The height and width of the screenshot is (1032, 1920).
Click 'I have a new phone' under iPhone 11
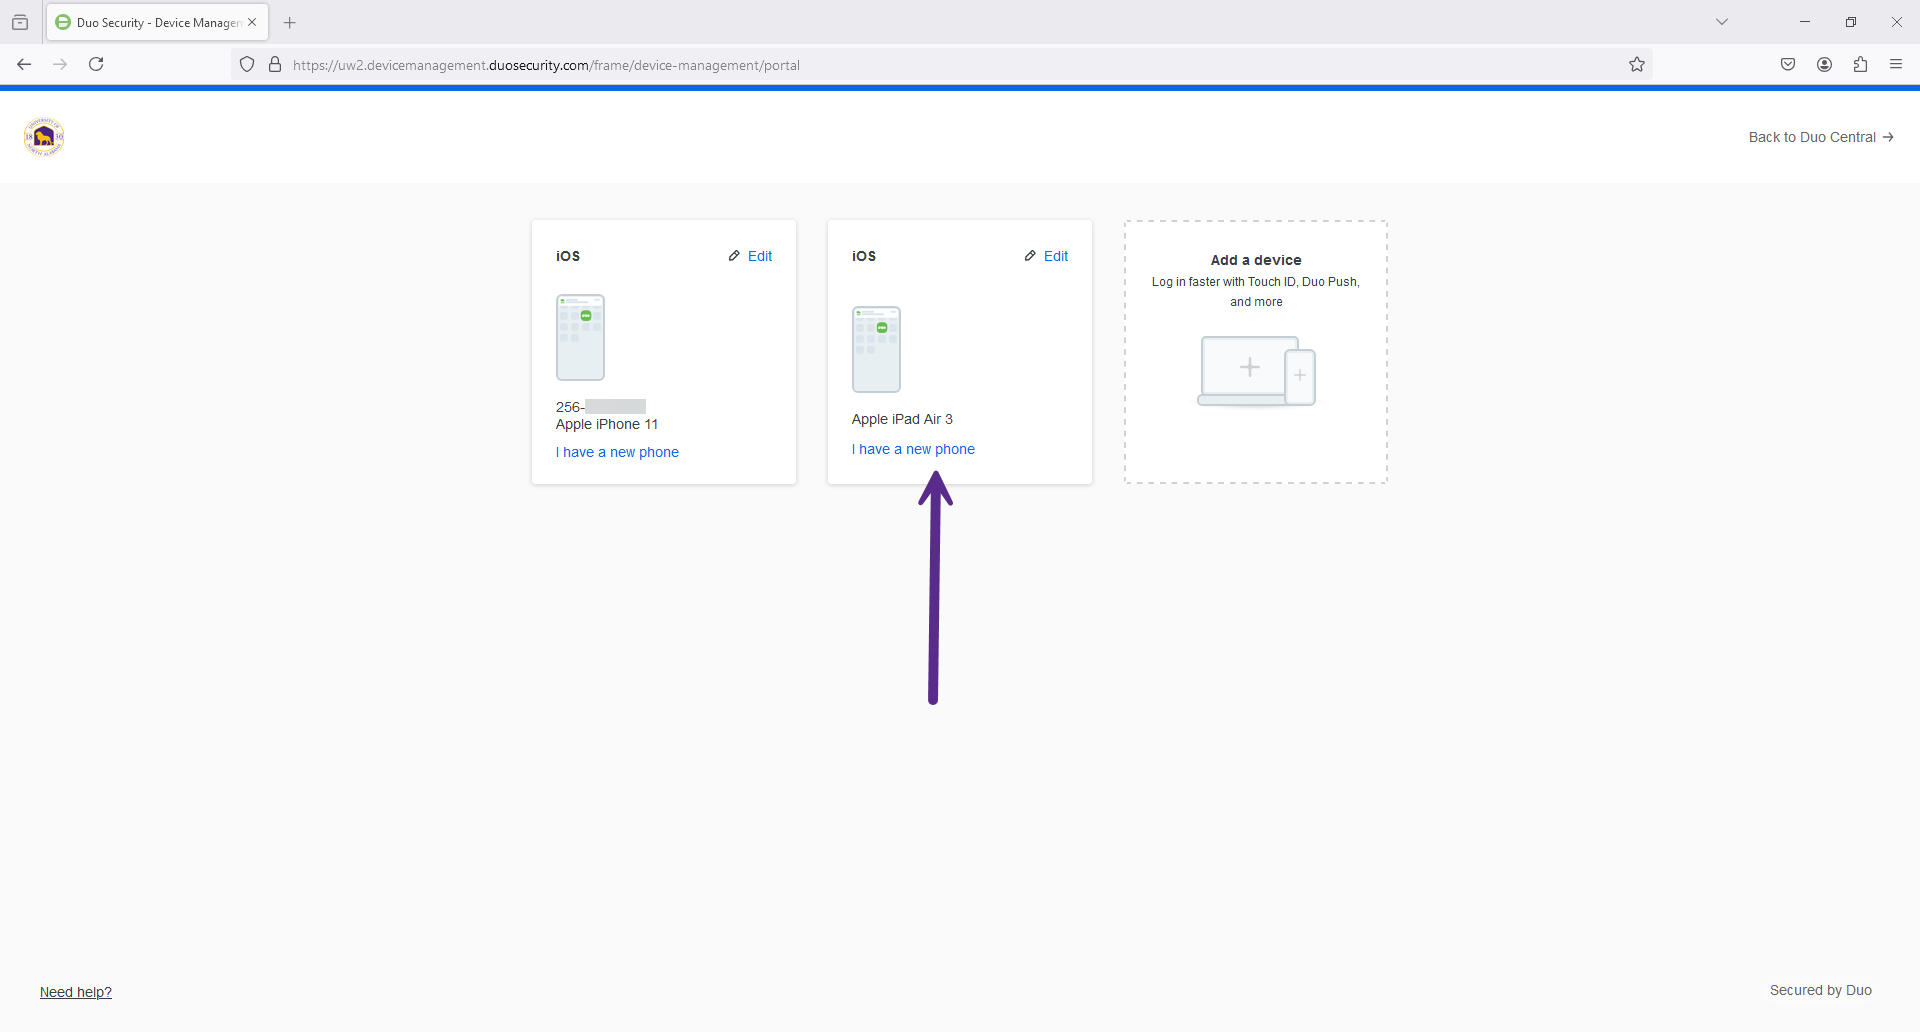point(617,452)
